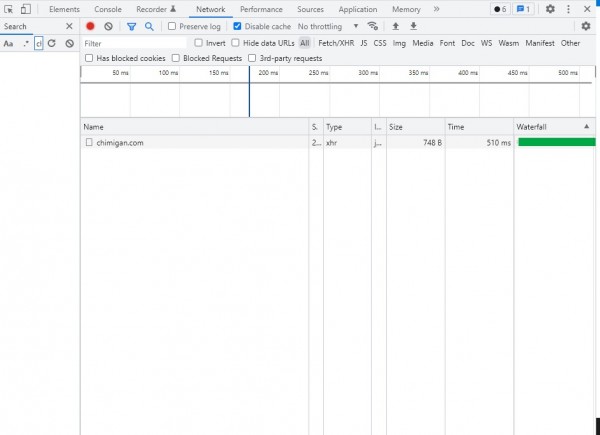Toggle the network filter funnel icon

point(131,26)
